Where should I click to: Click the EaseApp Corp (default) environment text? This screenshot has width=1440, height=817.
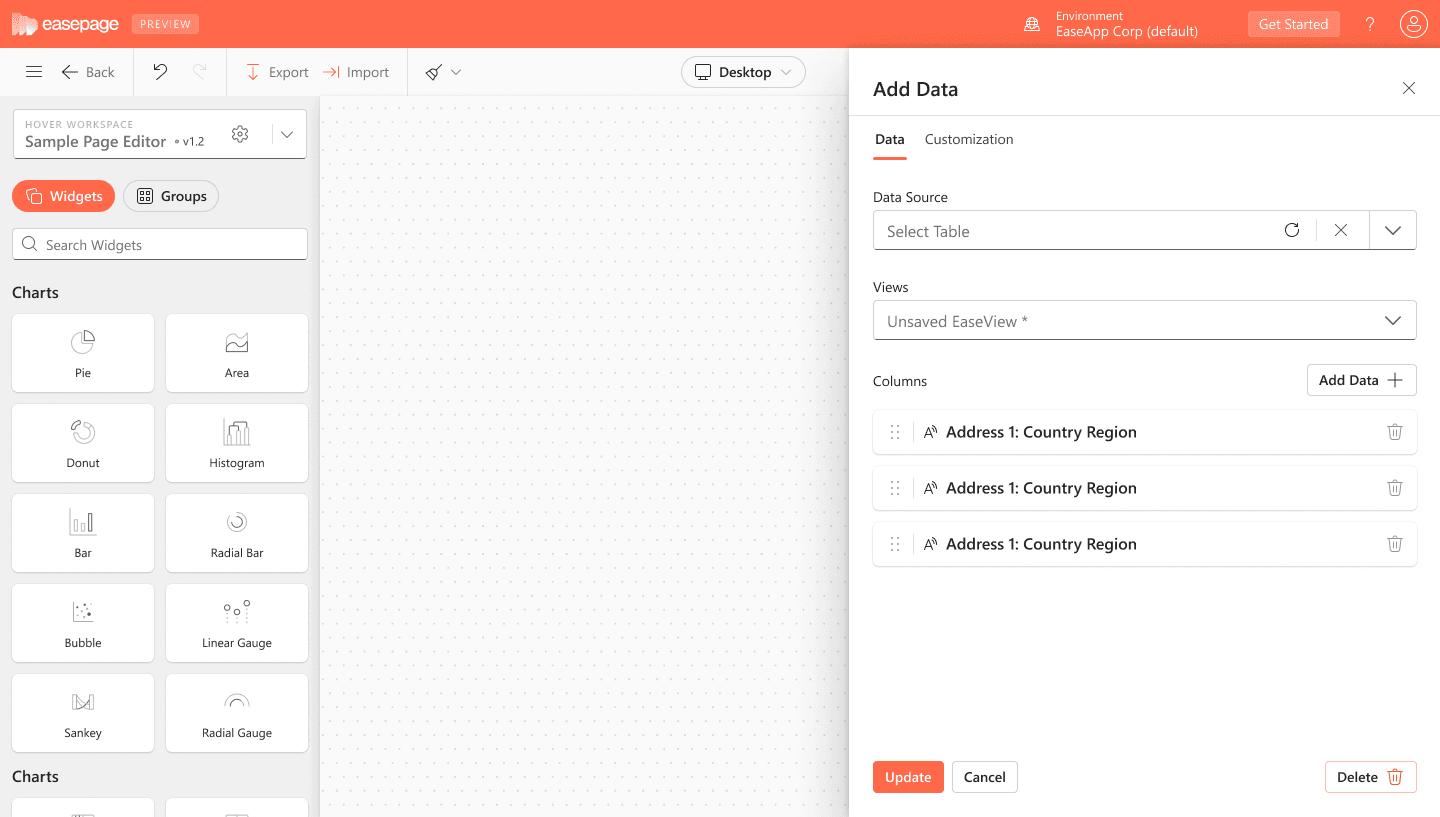(1127, 31)
